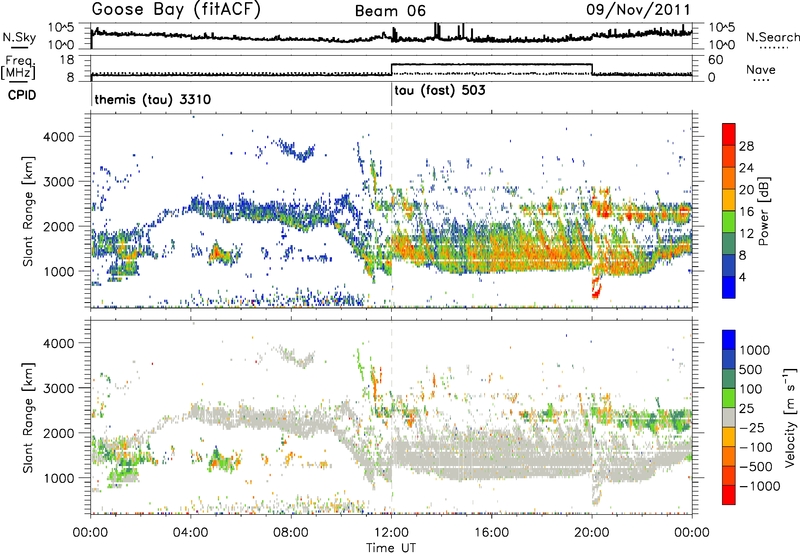Click the blue bottom of Power color bar
This screenshot has height=554, width=800.
point(729,287)
